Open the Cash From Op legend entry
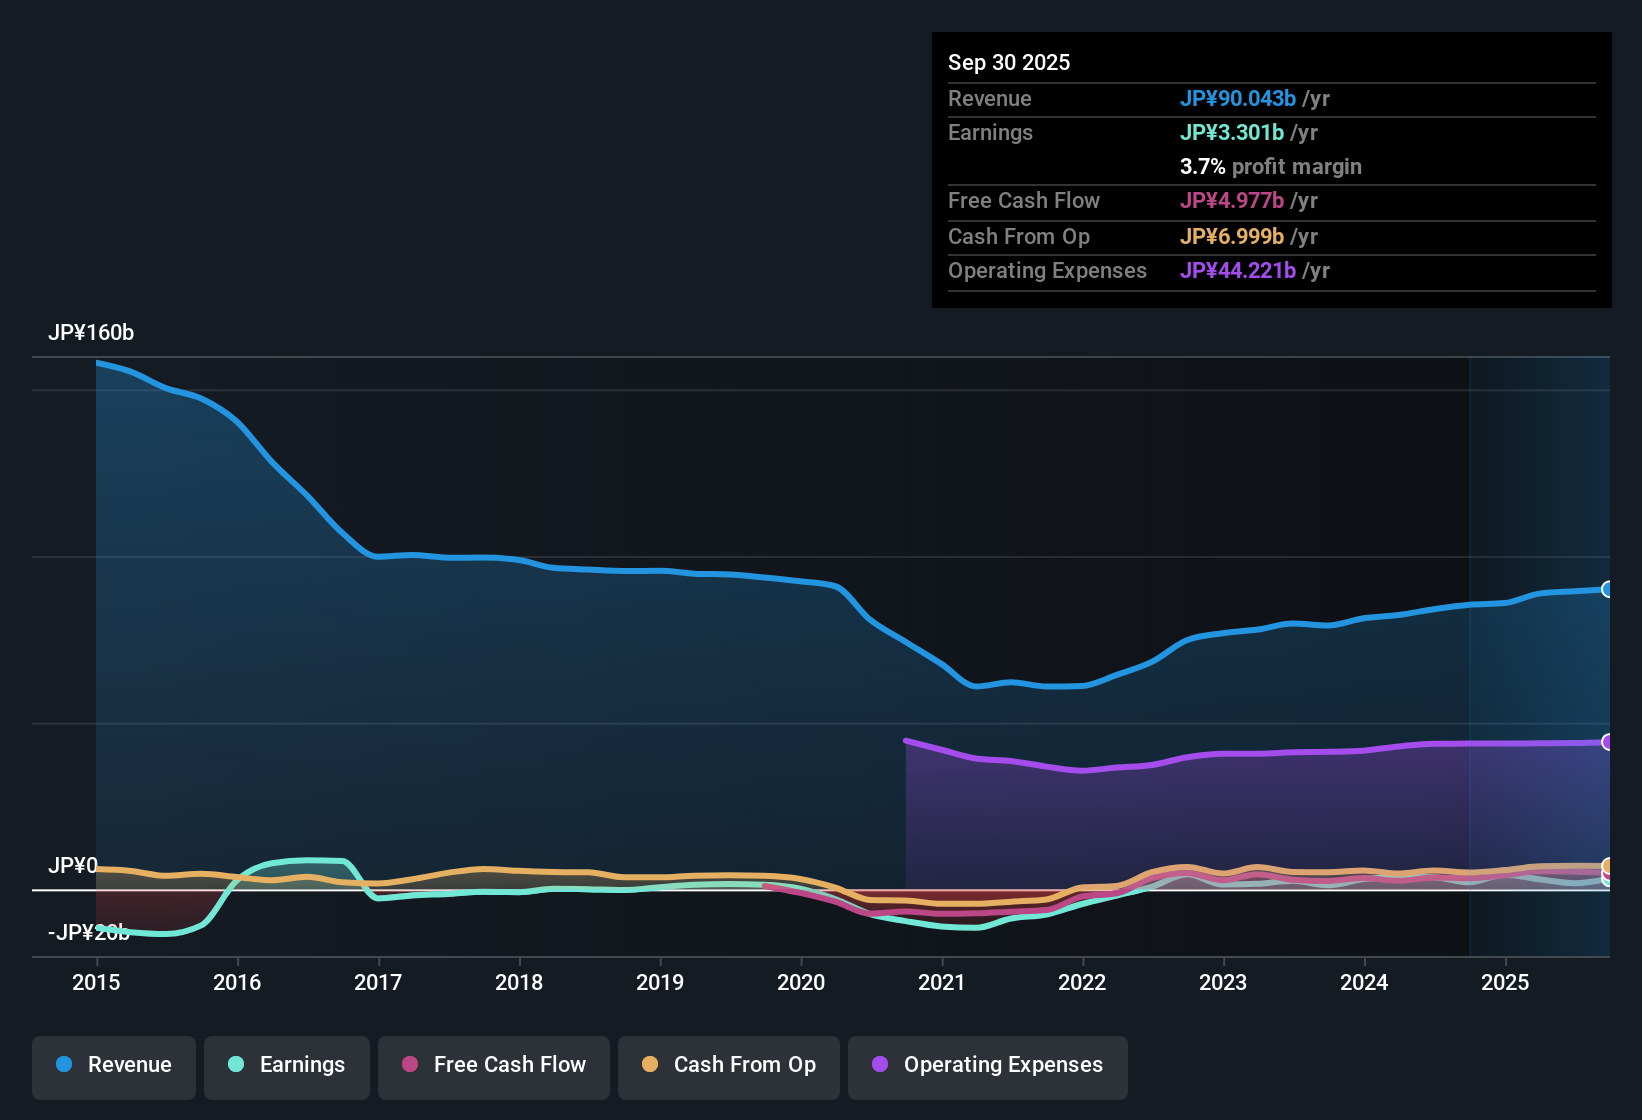 728,1065
